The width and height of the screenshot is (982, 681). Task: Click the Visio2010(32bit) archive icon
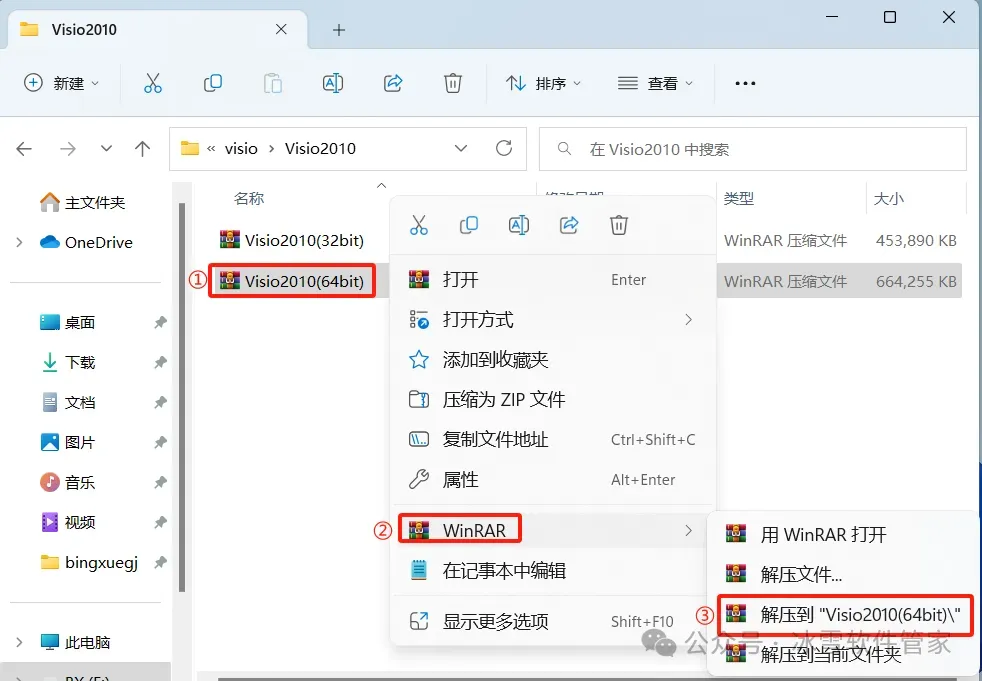(x=230, y=239)
